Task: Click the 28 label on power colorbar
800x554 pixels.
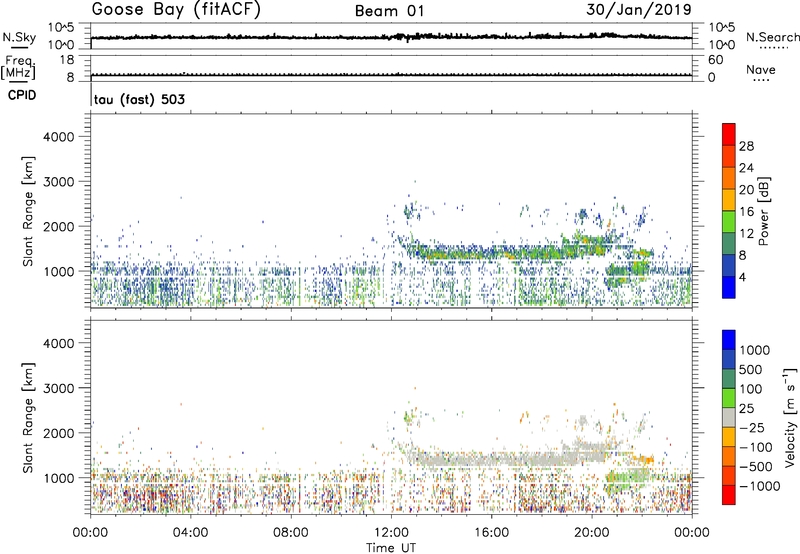Action: coord(746,146)
